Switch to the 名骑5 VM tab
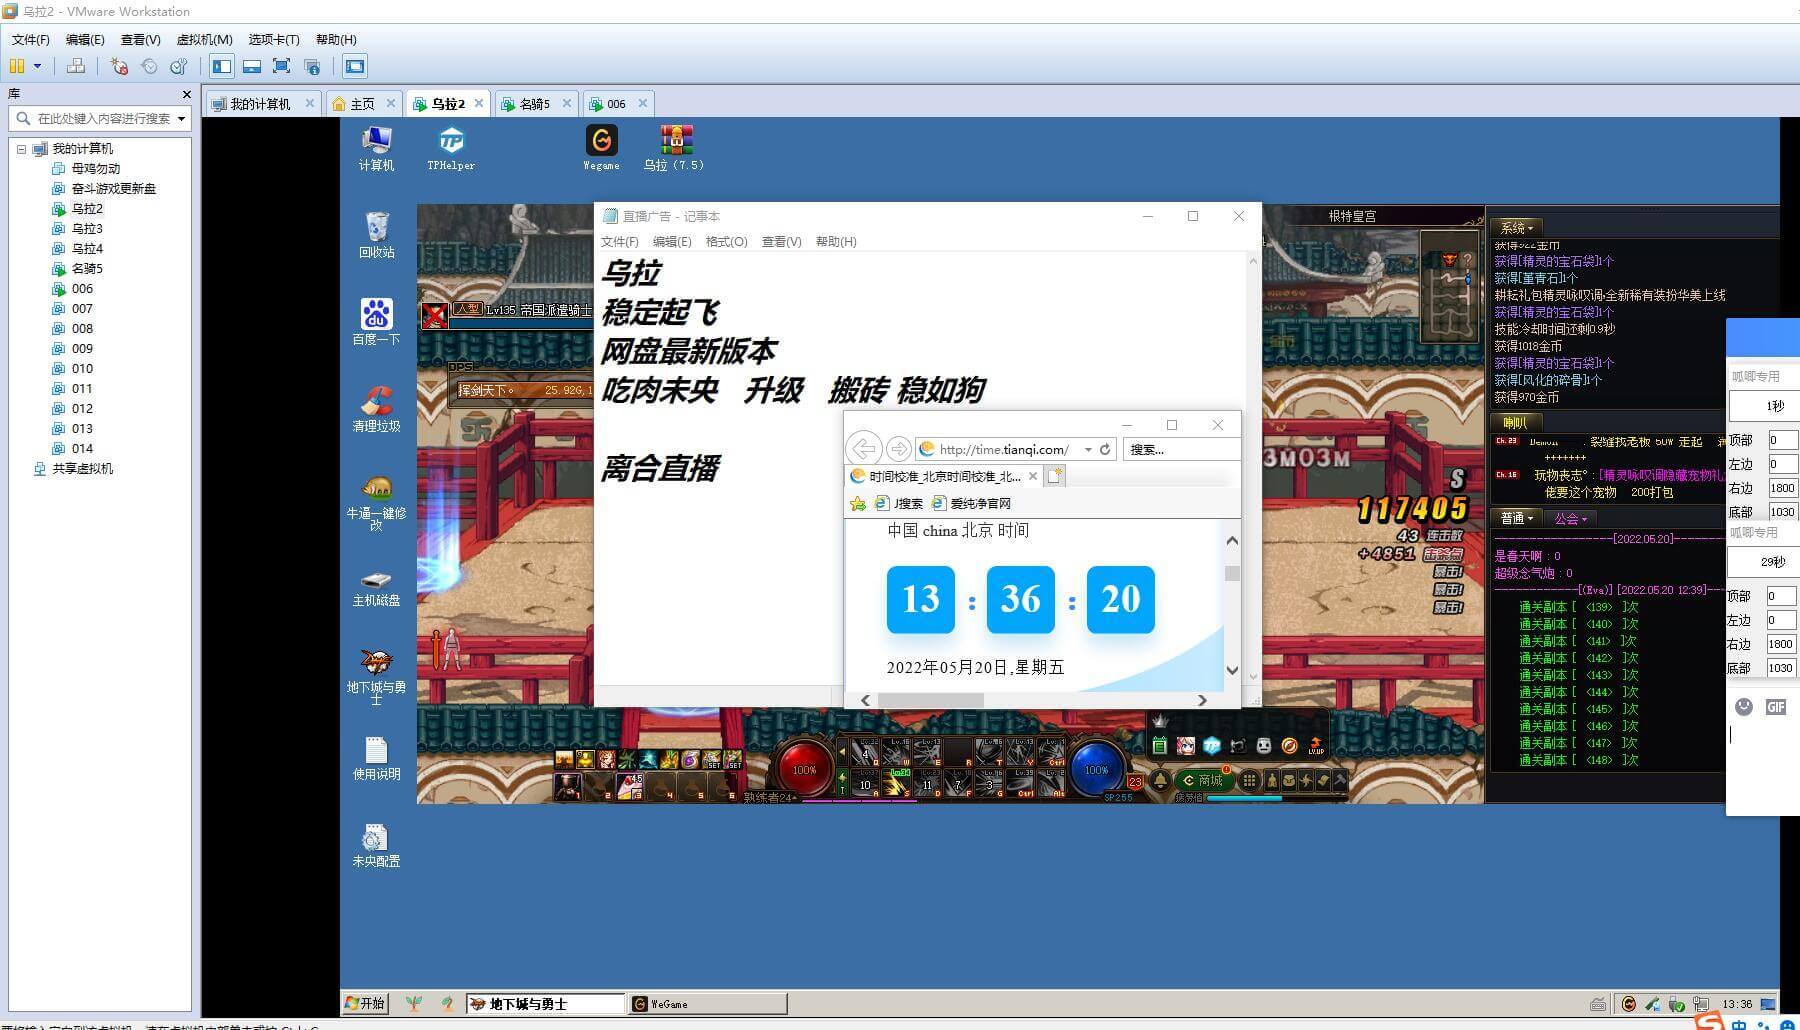Image resolution: width=1800 pixels, height=1030 pixels. 534,104
